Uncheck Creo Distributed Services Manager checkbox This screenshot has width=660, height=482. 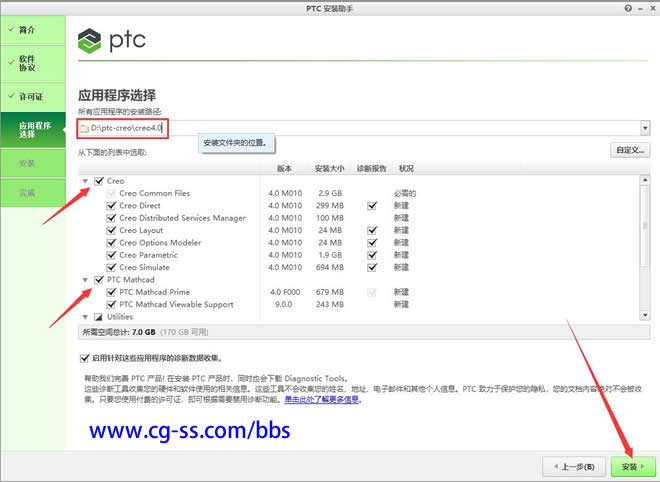pyautogui.click(x=111, y=218)
